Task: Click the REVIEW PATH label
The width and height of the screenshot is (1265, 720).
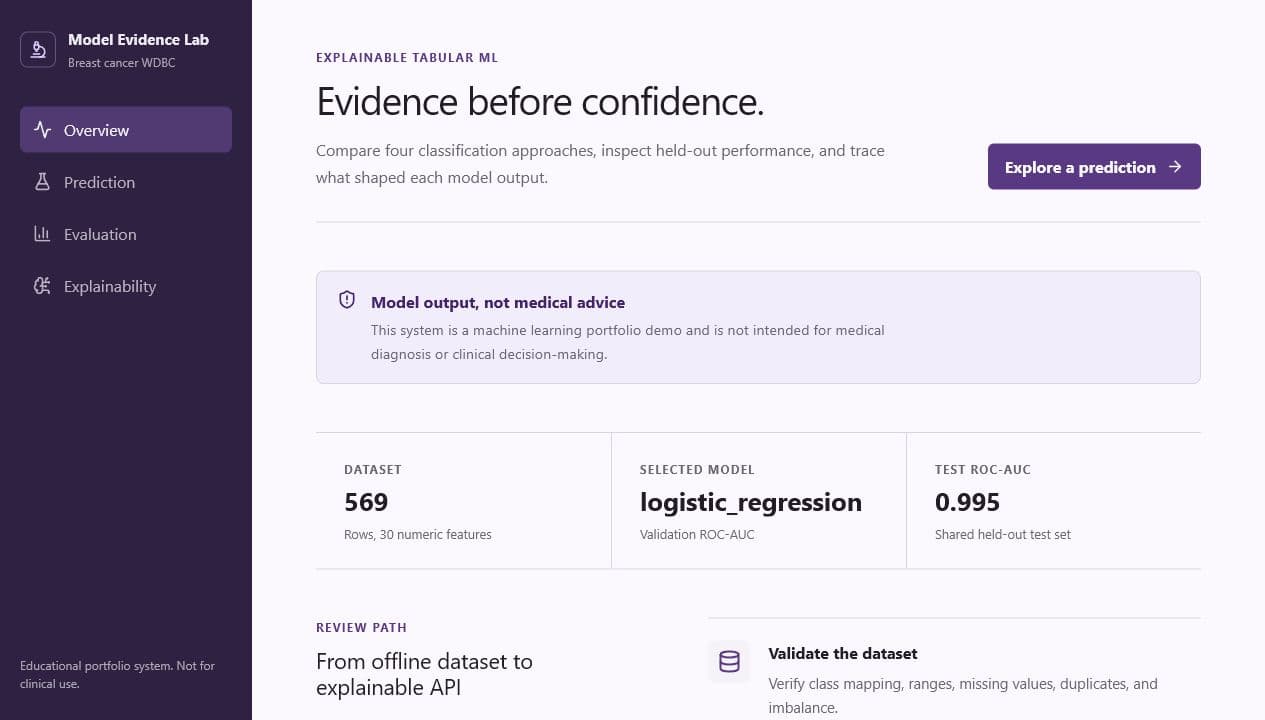Action: tap(361, 628)
